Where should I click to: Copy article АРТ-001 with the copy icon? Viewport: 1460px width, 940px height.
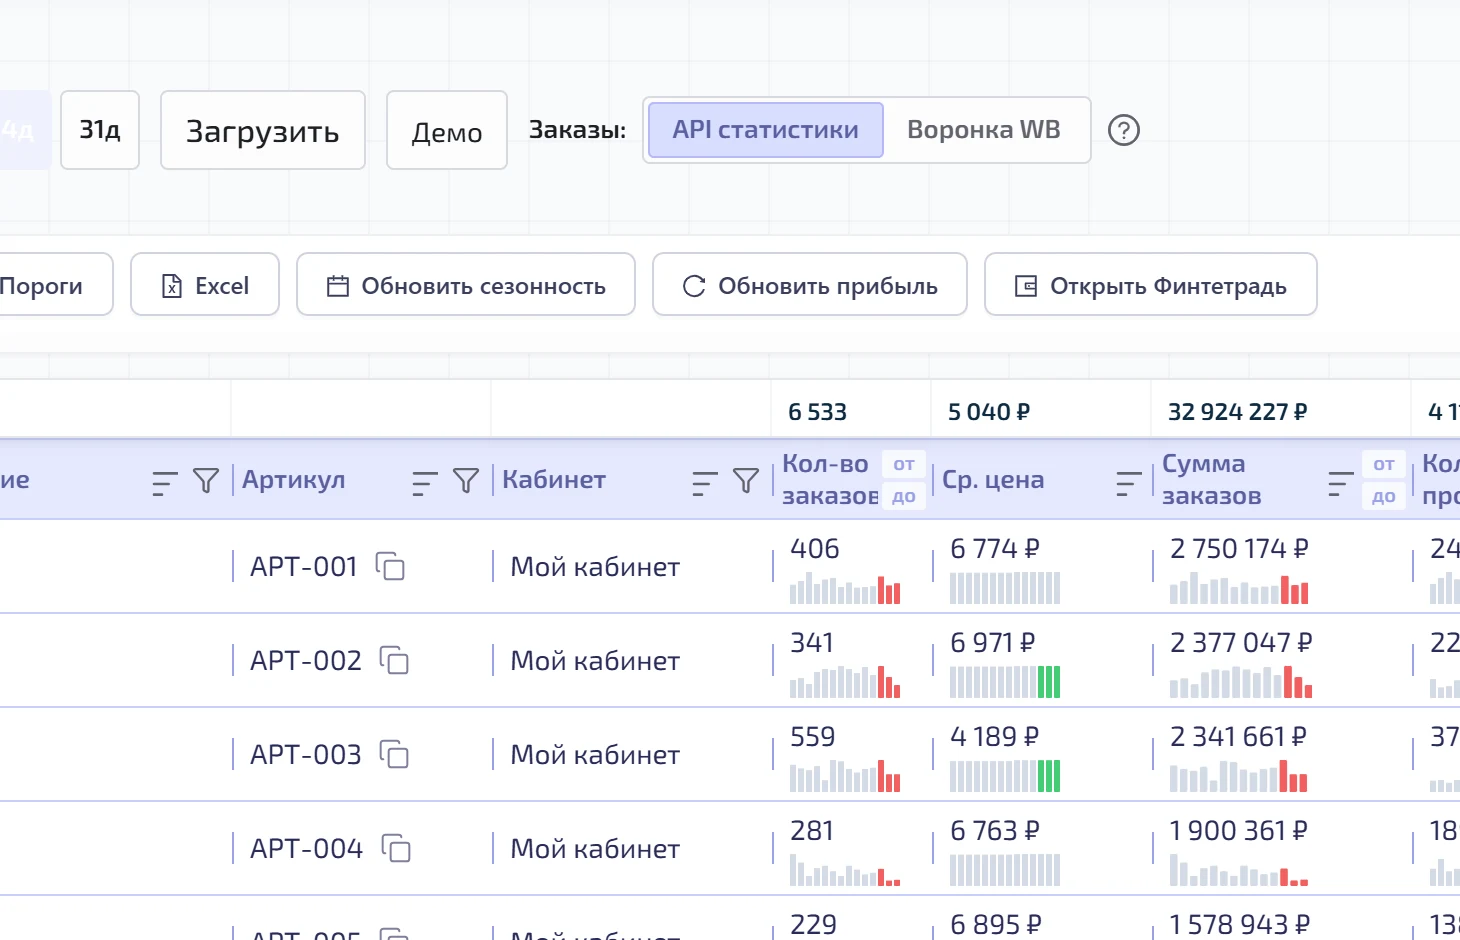coord(390,567)
